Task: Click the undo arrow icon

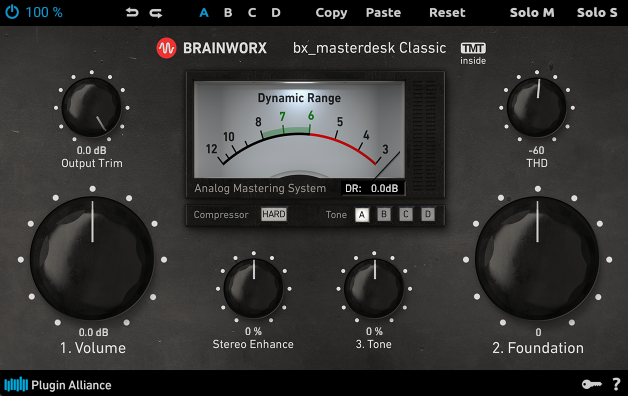Action: point(132,13)
